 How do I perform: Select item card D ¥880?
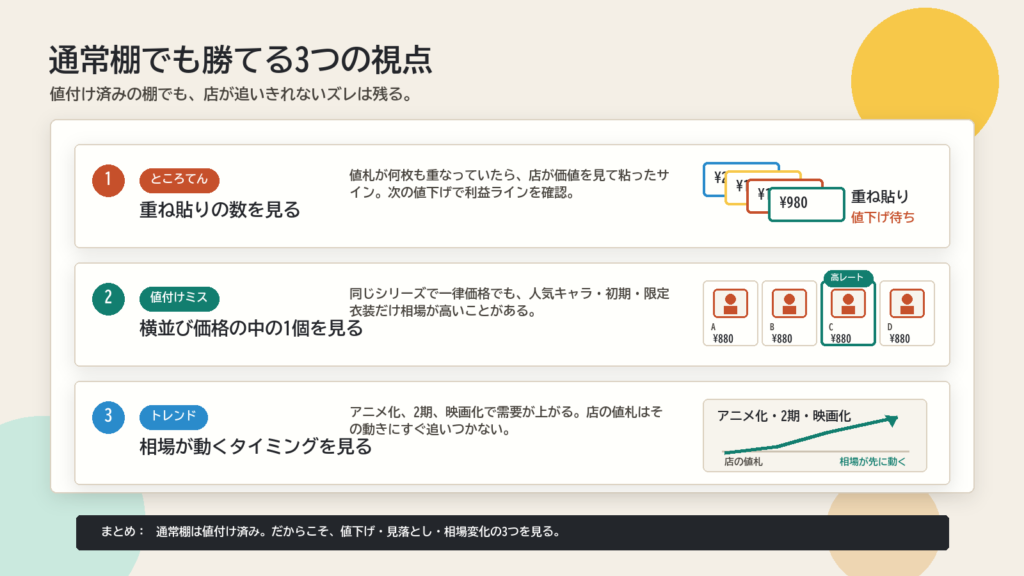click(907, 313)
